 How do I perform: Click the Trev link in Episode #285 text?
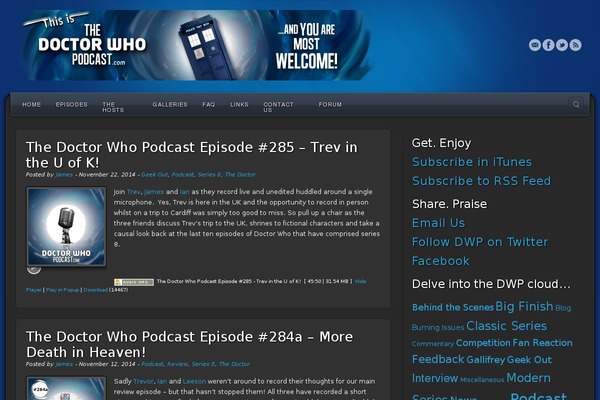134,192
